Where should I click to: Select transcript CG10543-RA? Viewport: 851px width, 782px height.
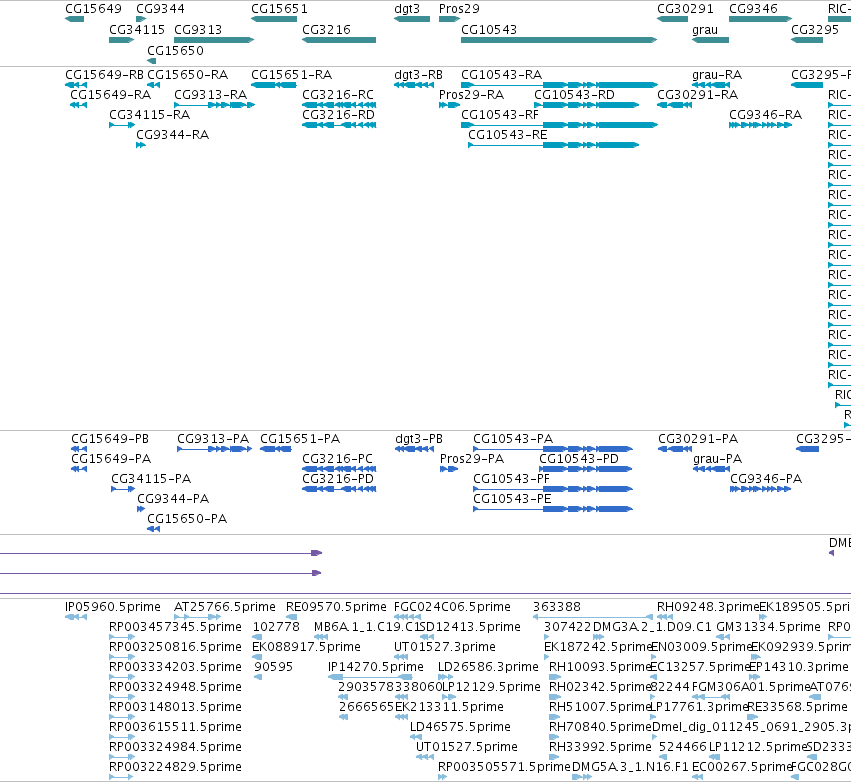[560, 85]
